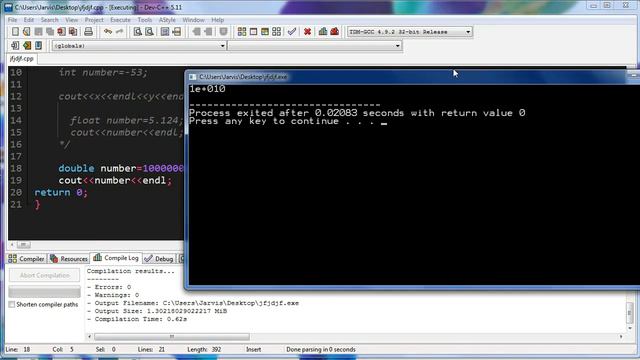
Task: Click the Abort Compilation button
Action: 44,276
